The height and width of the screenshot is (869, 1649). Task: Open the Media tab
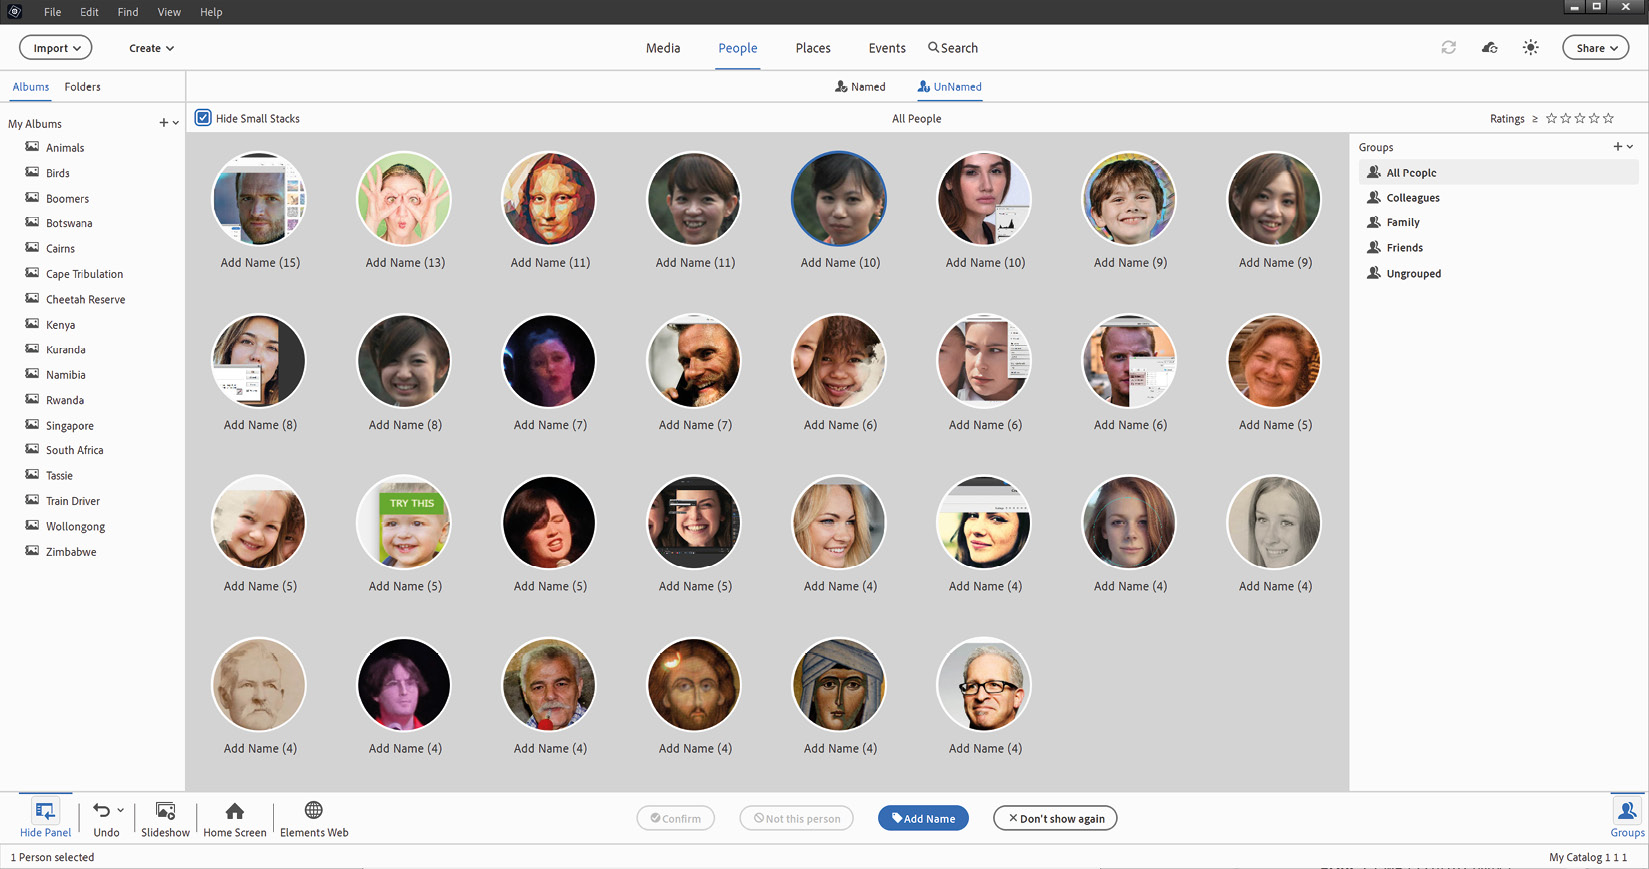tap(663, 48)
